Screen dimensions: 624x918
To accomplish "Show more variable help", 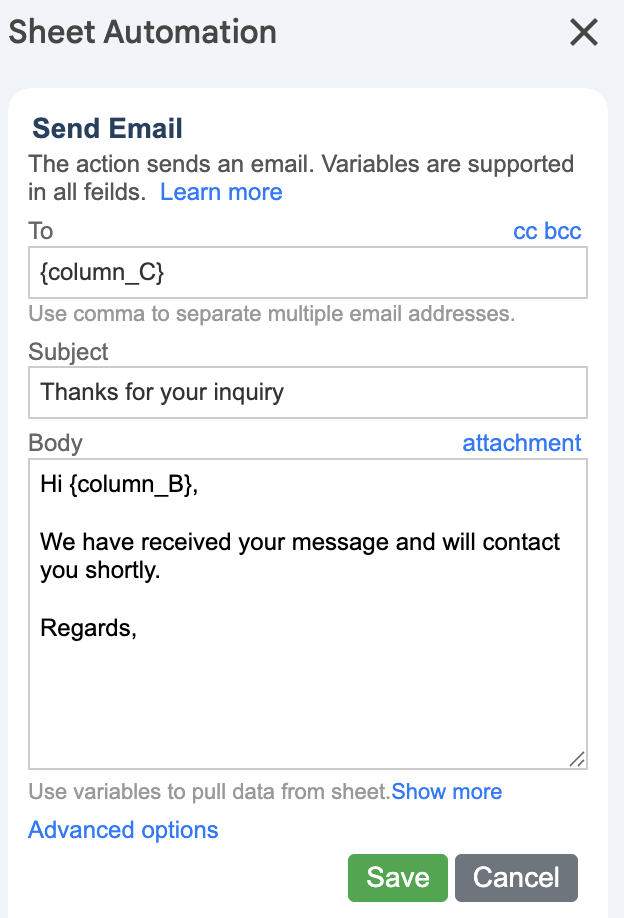I will pos(447,792).
